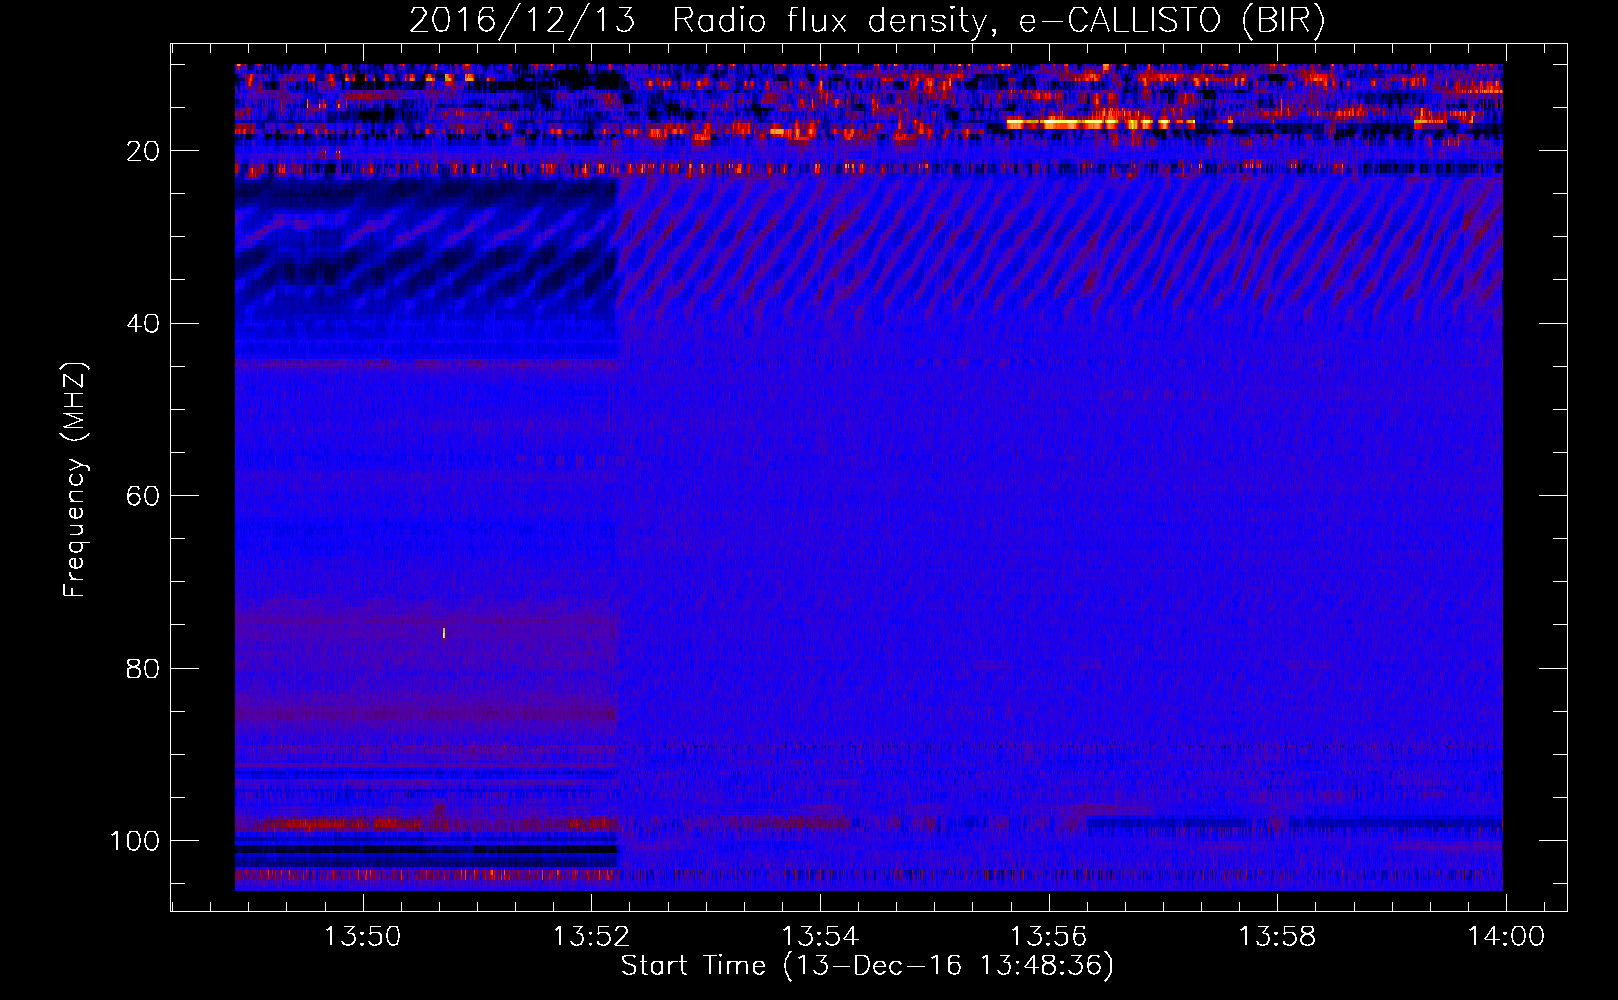The image size is (1618, 1000).
Task: Click the '13:54' time tick label
Action: [819, 937]
